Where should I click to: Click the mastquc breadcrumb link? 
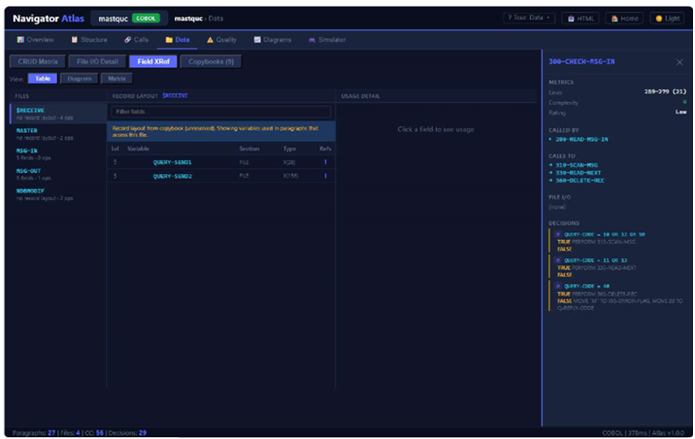pyautogui.click(x=188, y=19)
